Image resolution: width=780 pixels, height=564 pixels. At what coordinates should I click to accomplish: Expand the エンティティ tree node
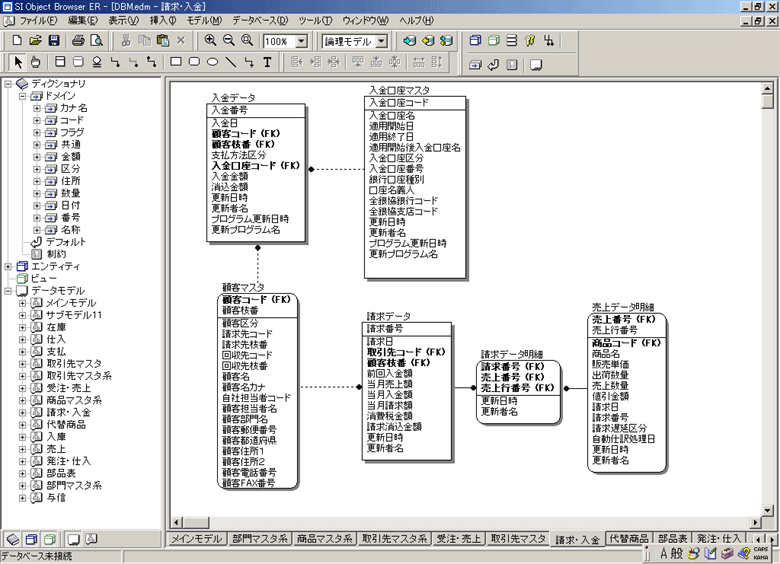point(8,267)
